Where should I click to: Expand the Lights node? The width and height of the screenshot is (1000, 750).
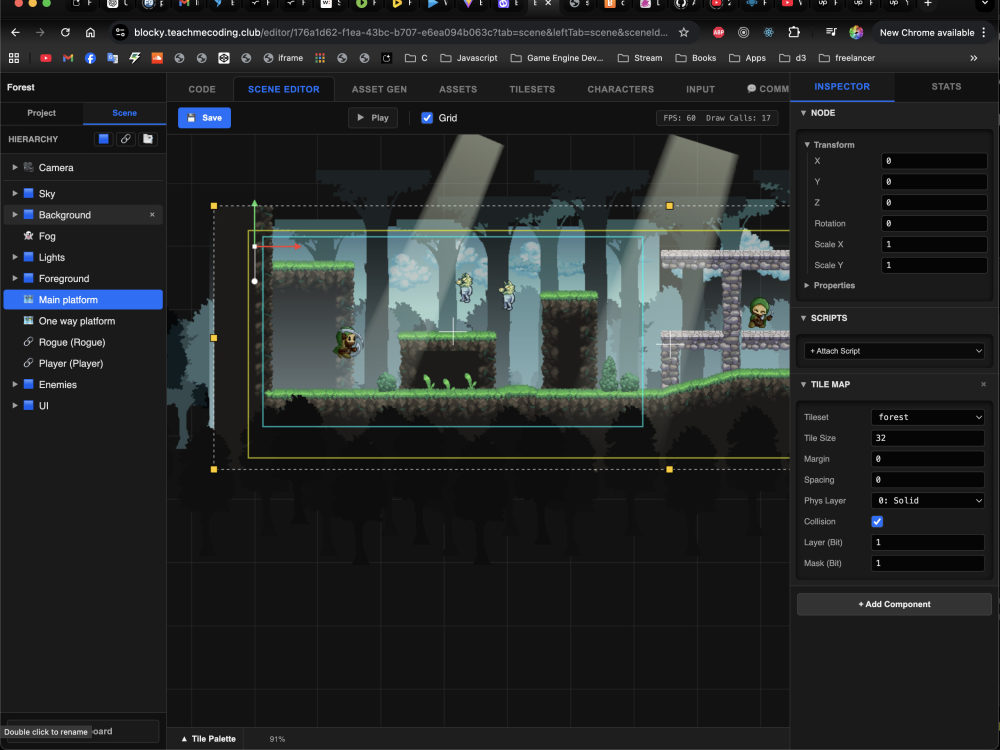tap(15, 257)
